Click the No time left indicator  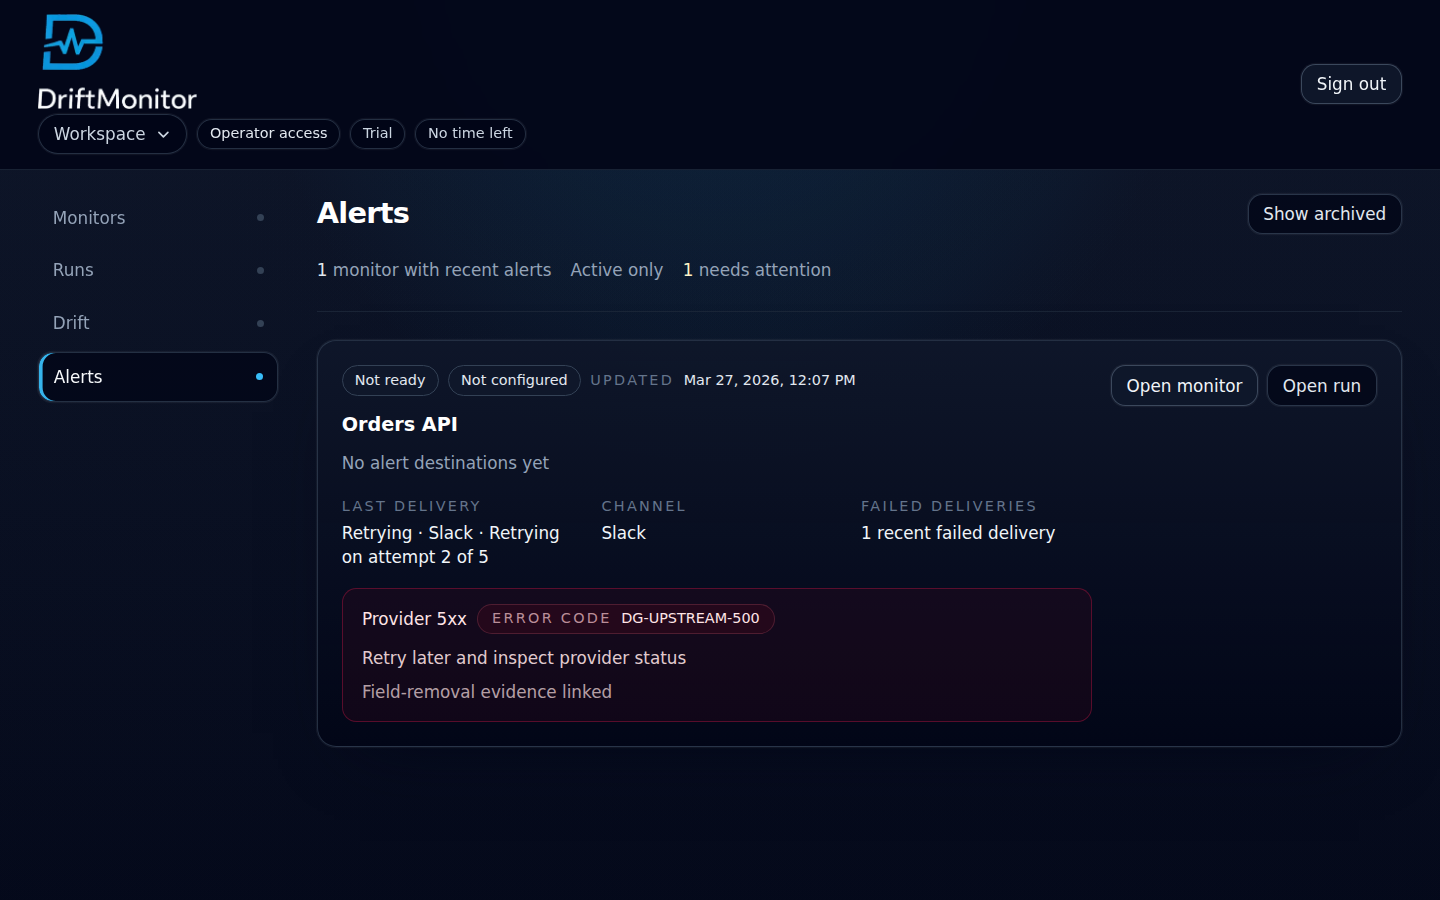click(470, 133)
